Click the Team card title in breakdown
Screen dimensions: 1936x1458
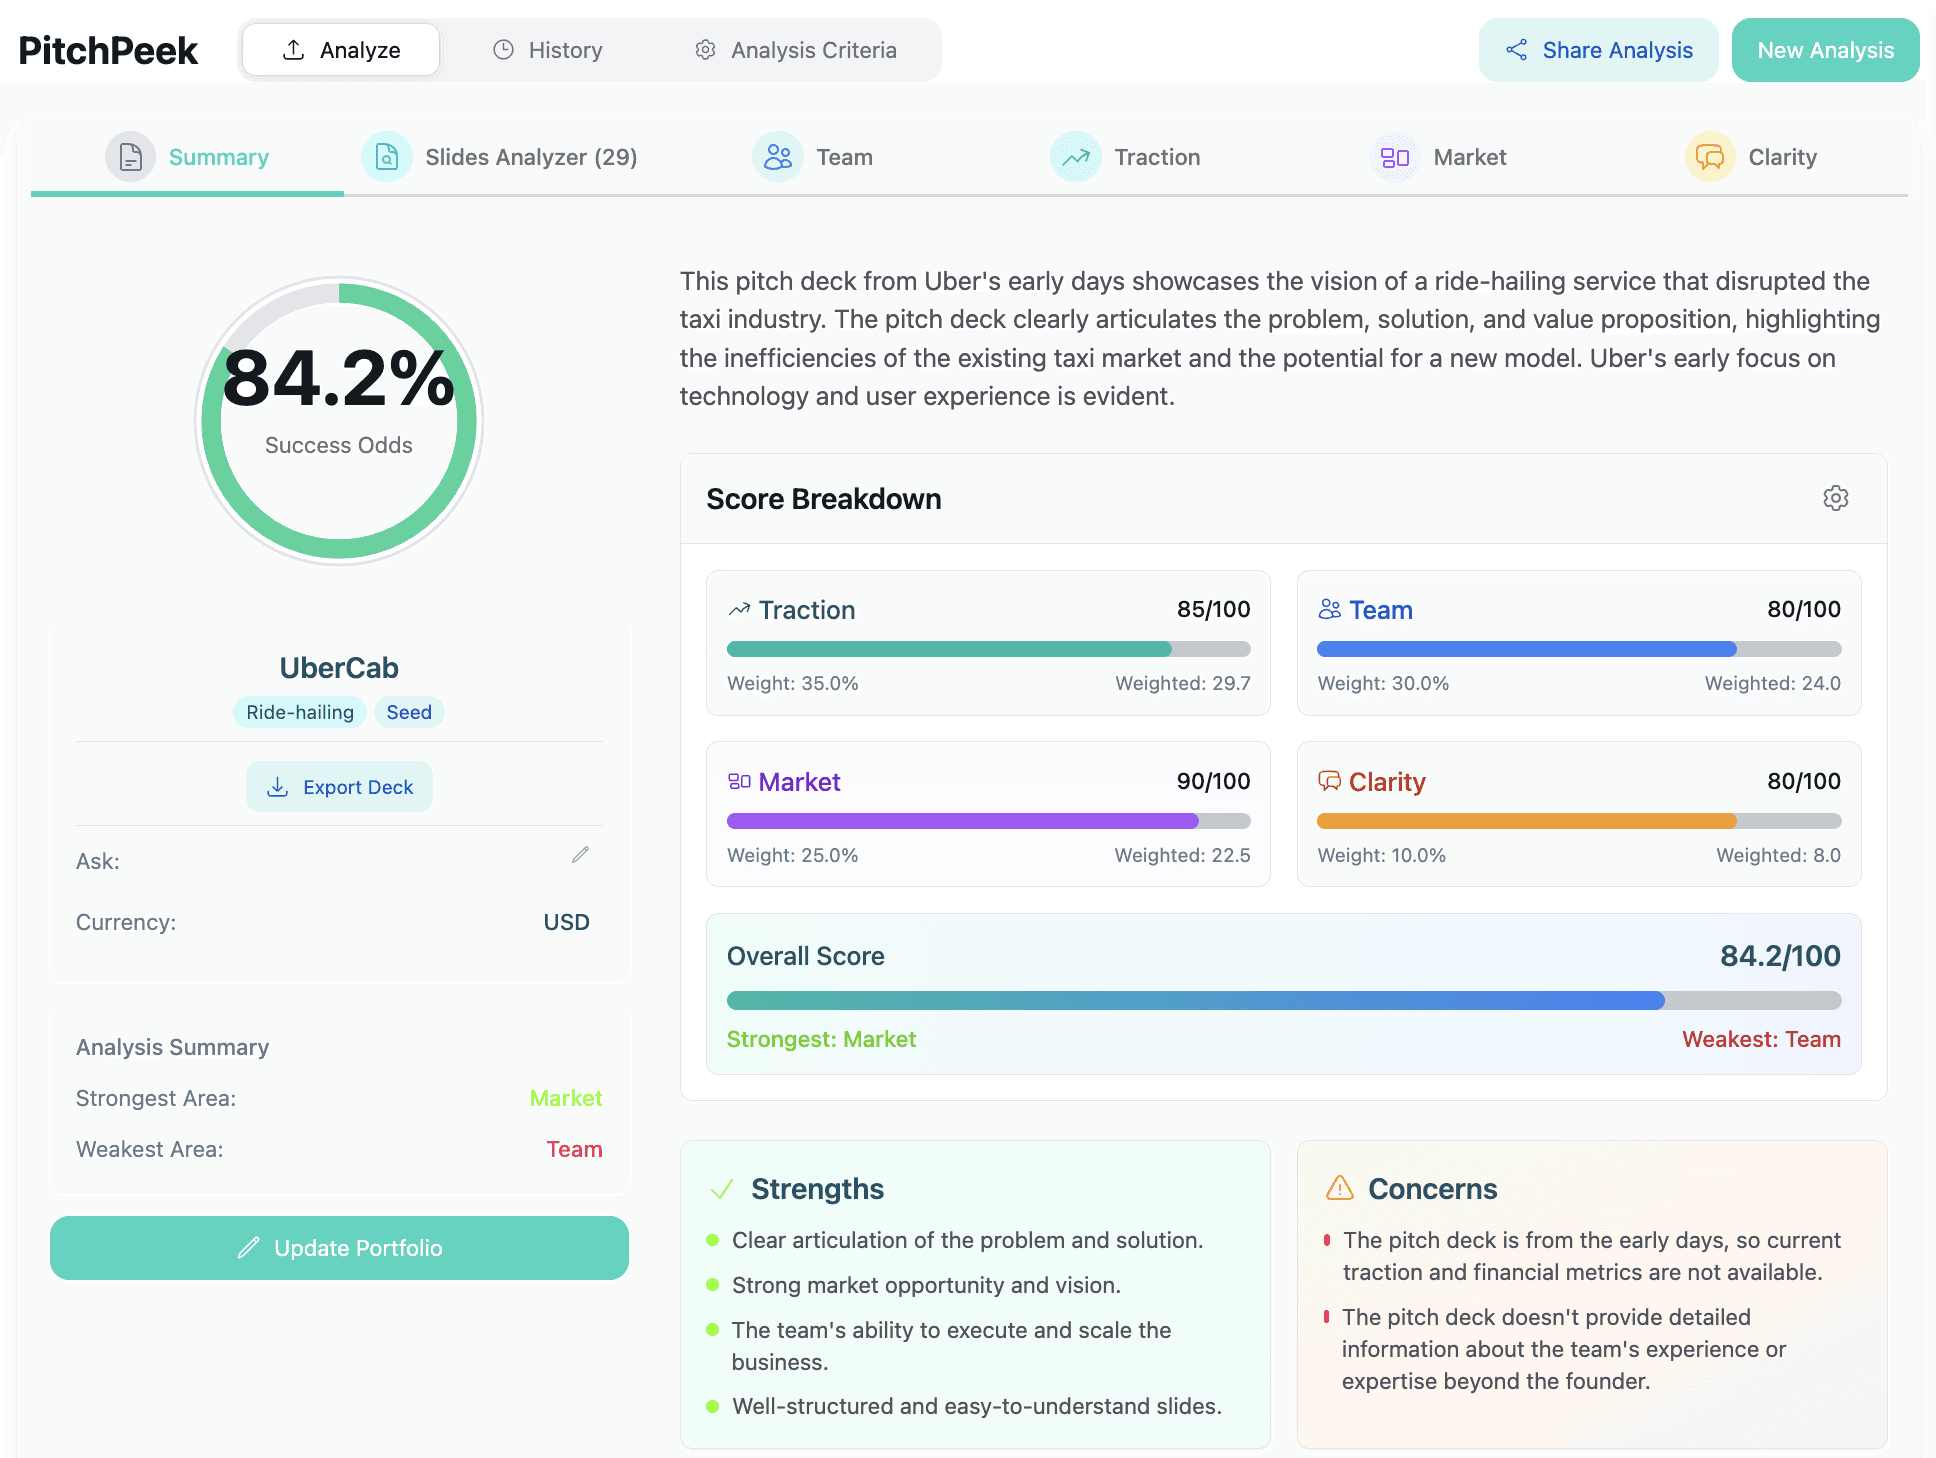(x=1380, y=610)
